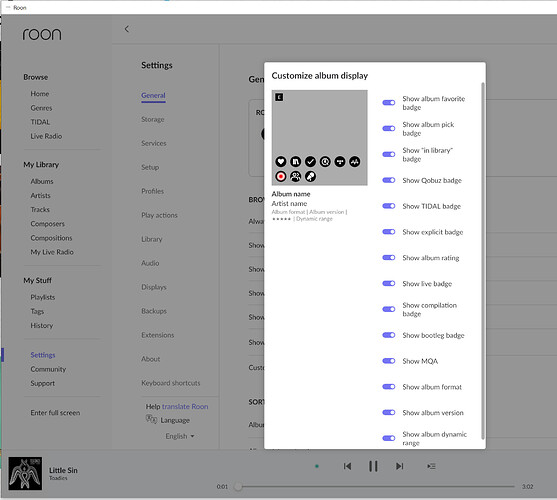Open the play queue icon
Image resolution: width=557 pixels, height=500 pixels.
point(431,466)
